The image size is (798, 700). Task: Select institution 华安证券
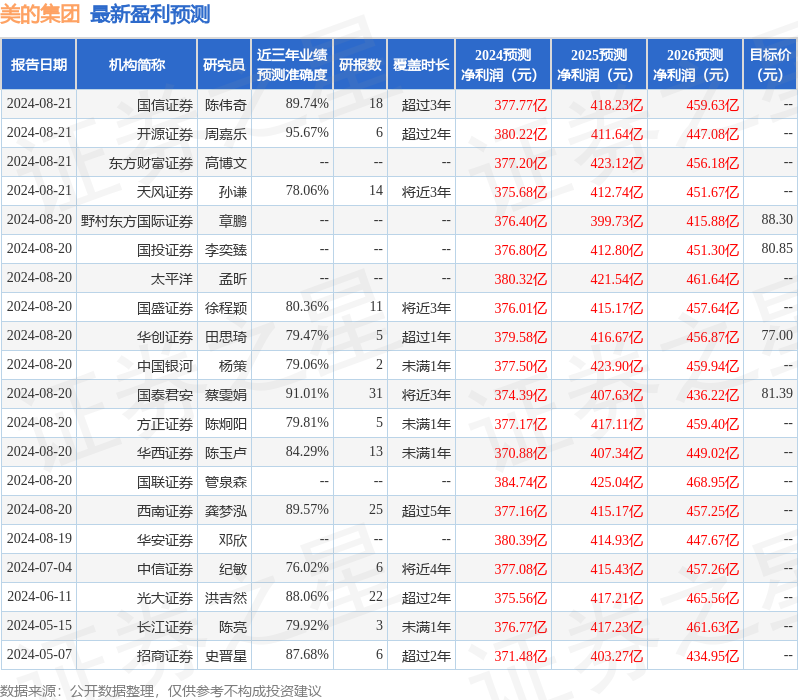[165, 540]
